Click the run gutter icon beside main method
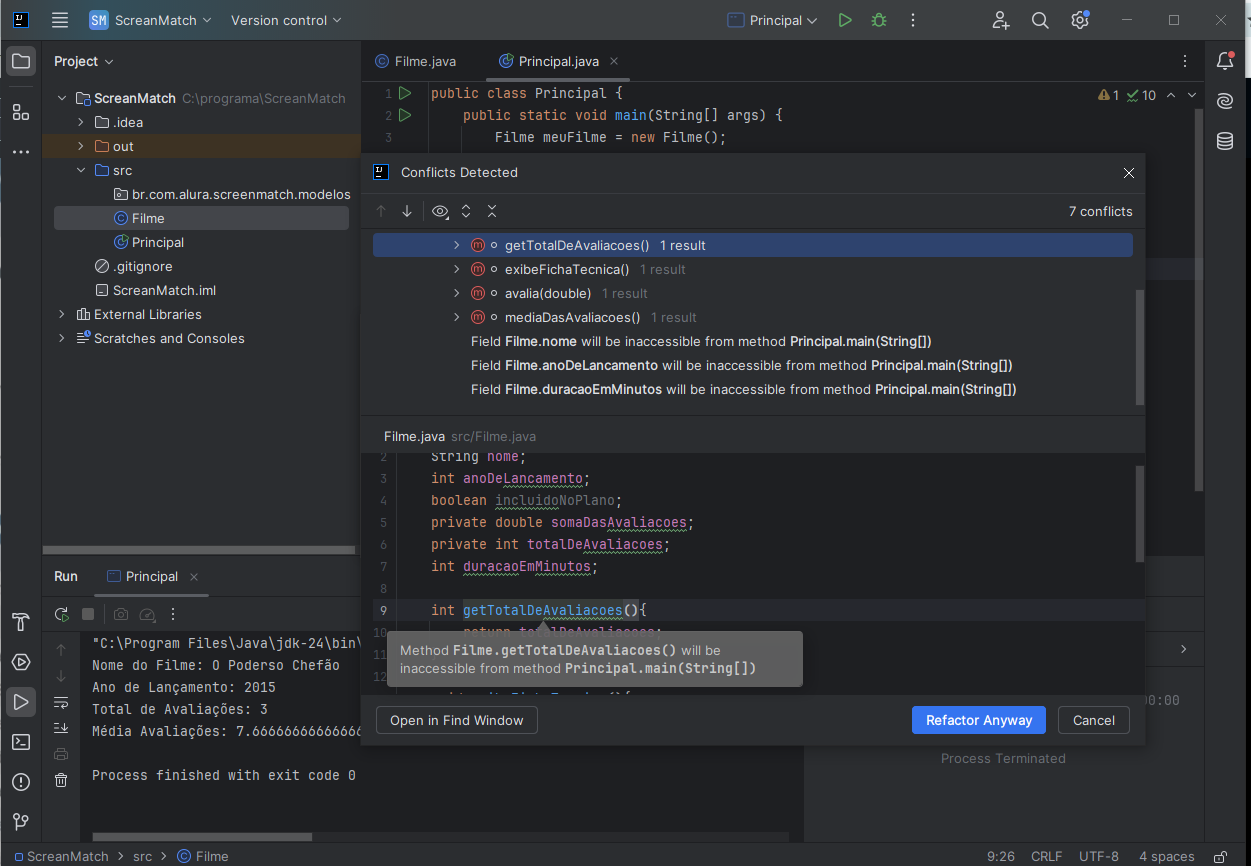Image resolution: width=1251 pixels, height=866 pixels. (x=405, y=115)
